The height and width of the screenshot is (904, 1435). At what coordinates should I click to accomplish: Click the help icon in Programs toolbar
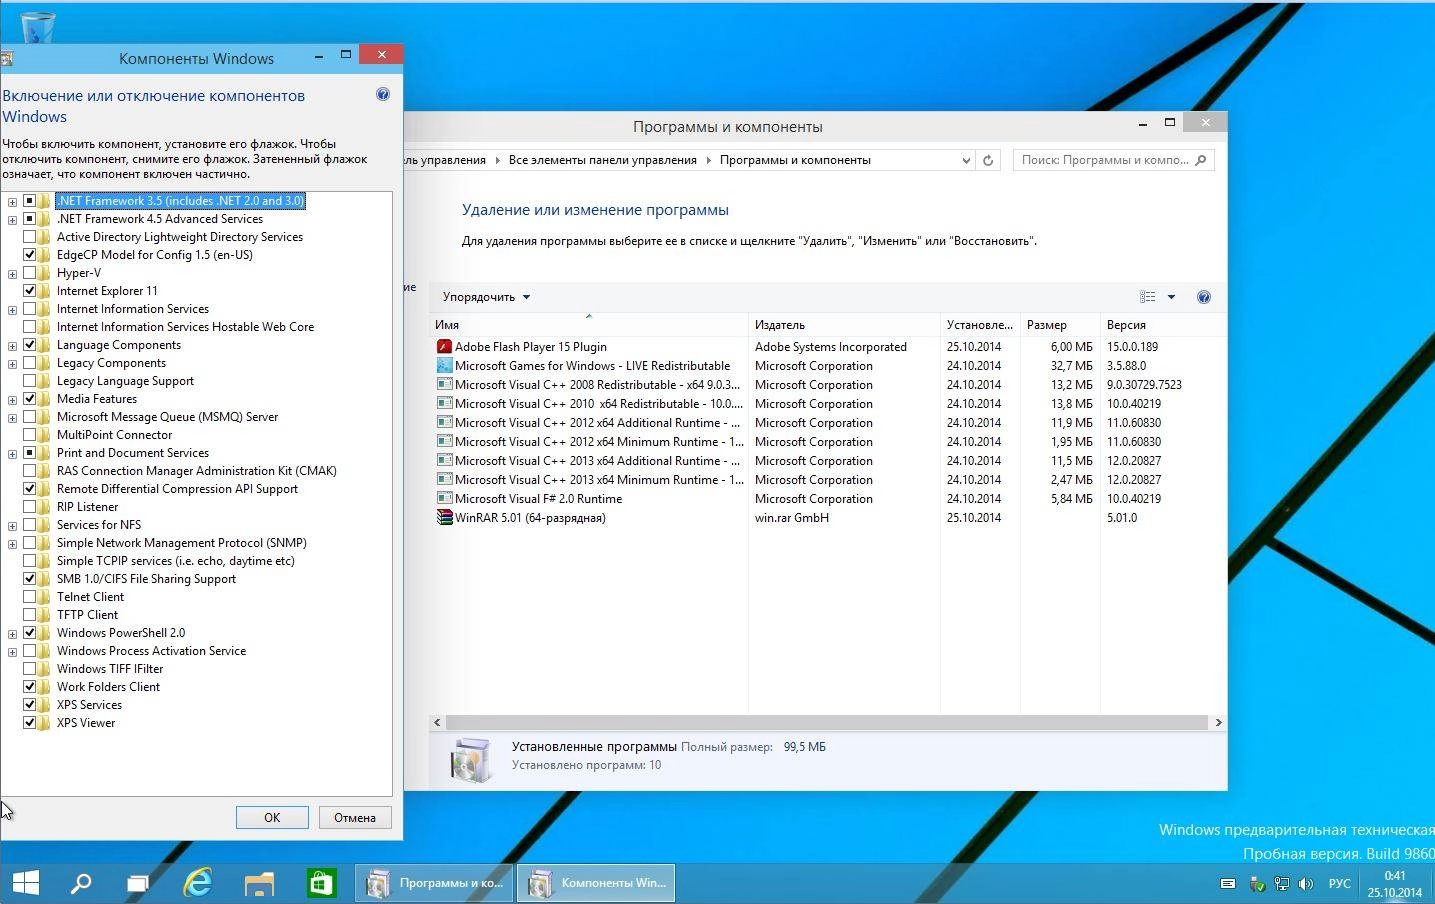tap(1204, 297)
